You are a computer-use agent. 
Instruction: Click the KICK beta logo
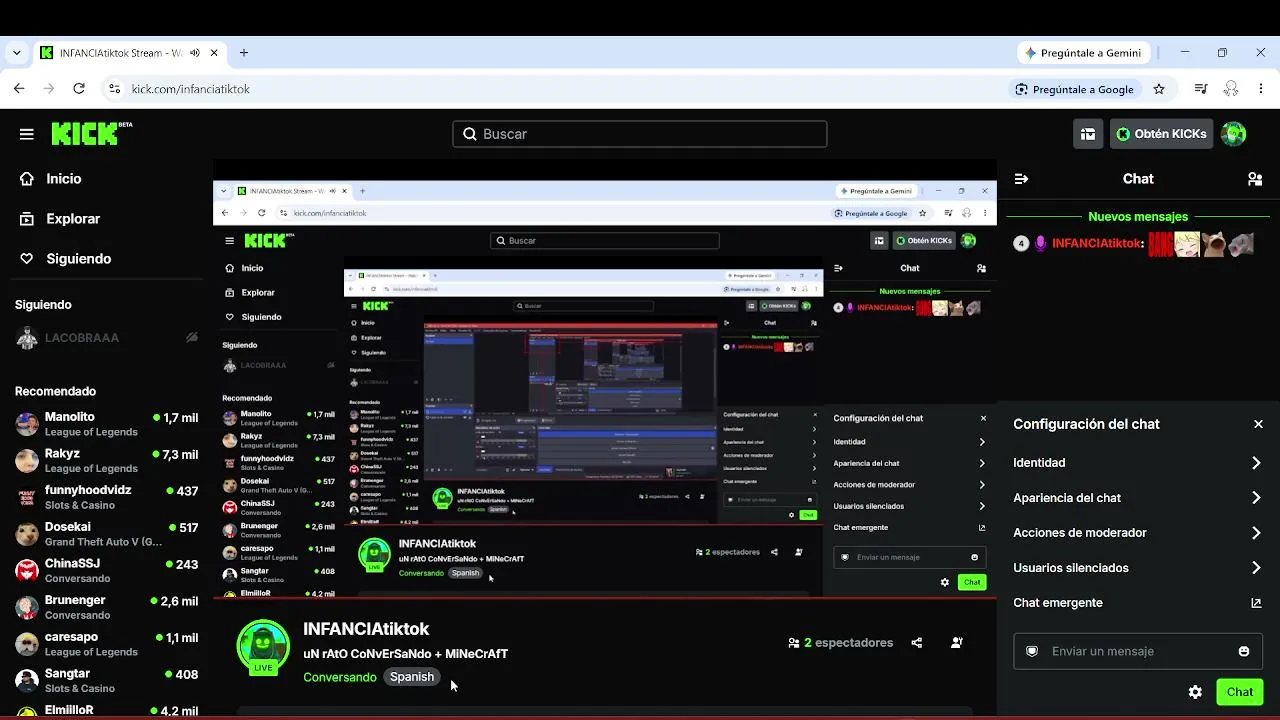[x=91, y=134]
